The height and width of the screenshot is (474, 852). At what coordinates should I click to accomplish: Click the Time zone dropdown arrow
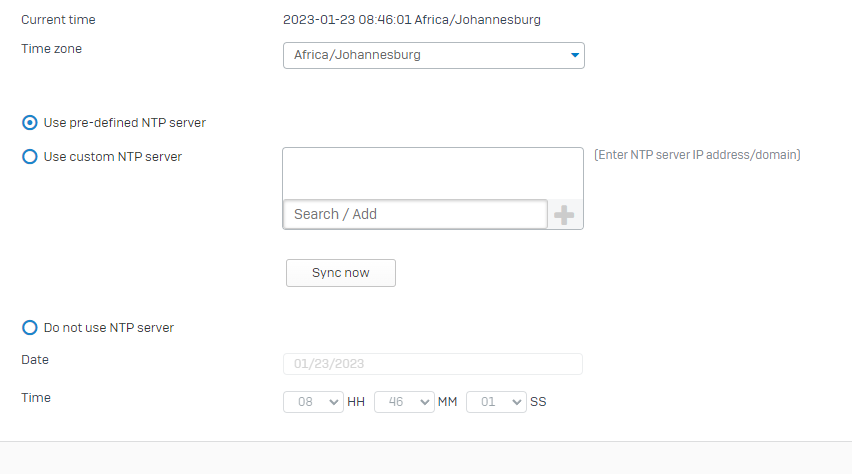pos(574,55)
